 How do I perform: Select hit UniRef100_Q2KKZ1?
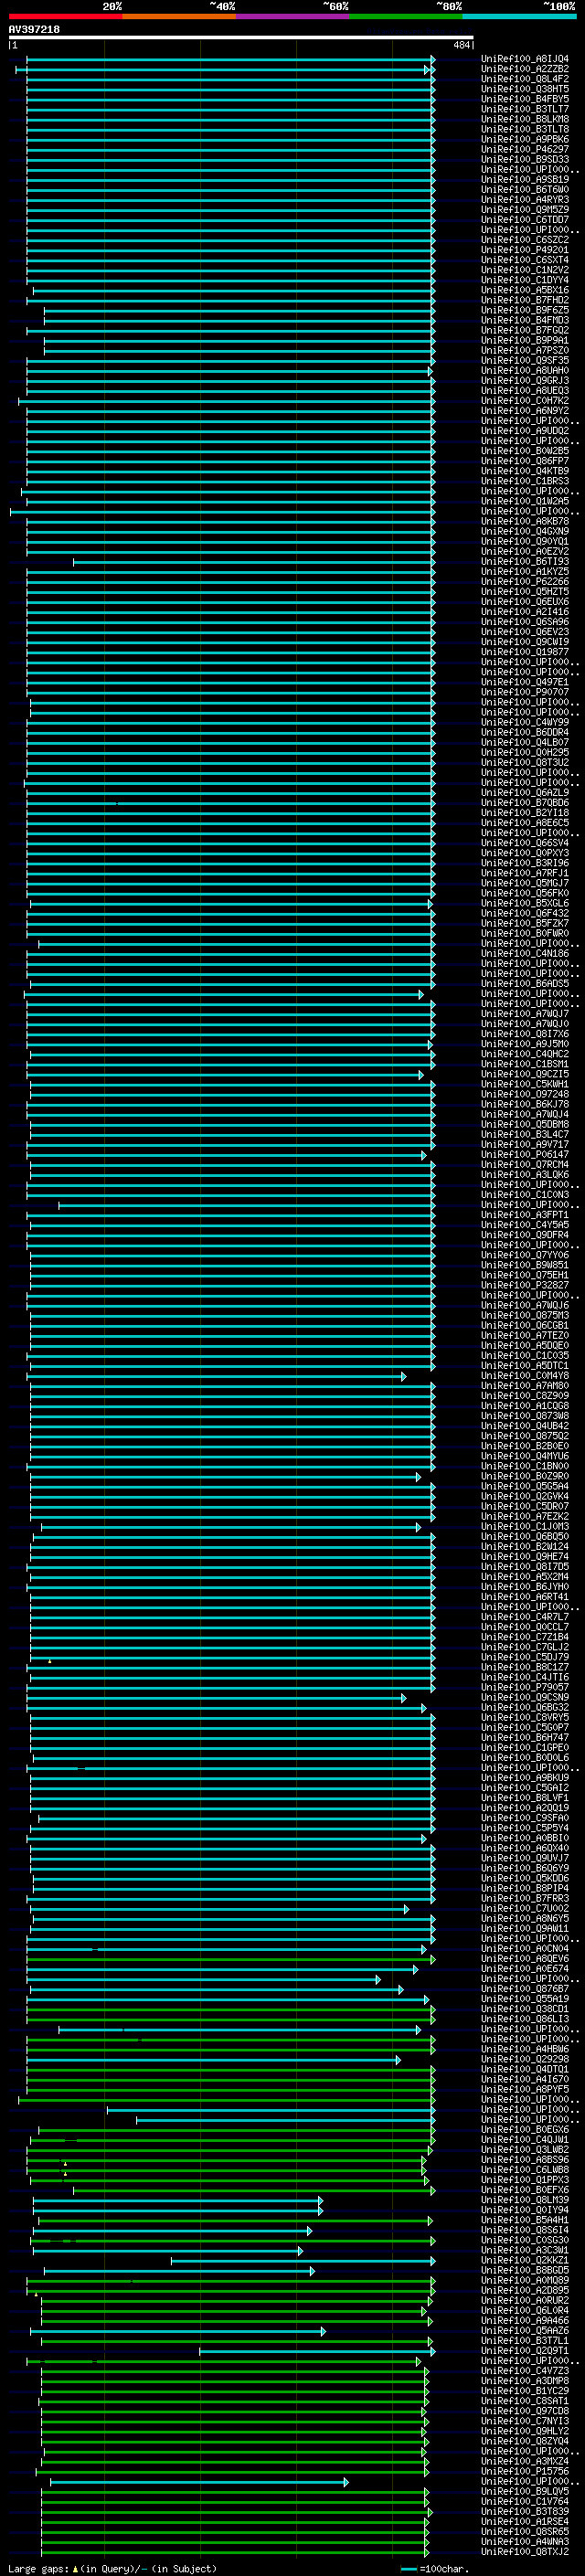tap(524, 2260)
